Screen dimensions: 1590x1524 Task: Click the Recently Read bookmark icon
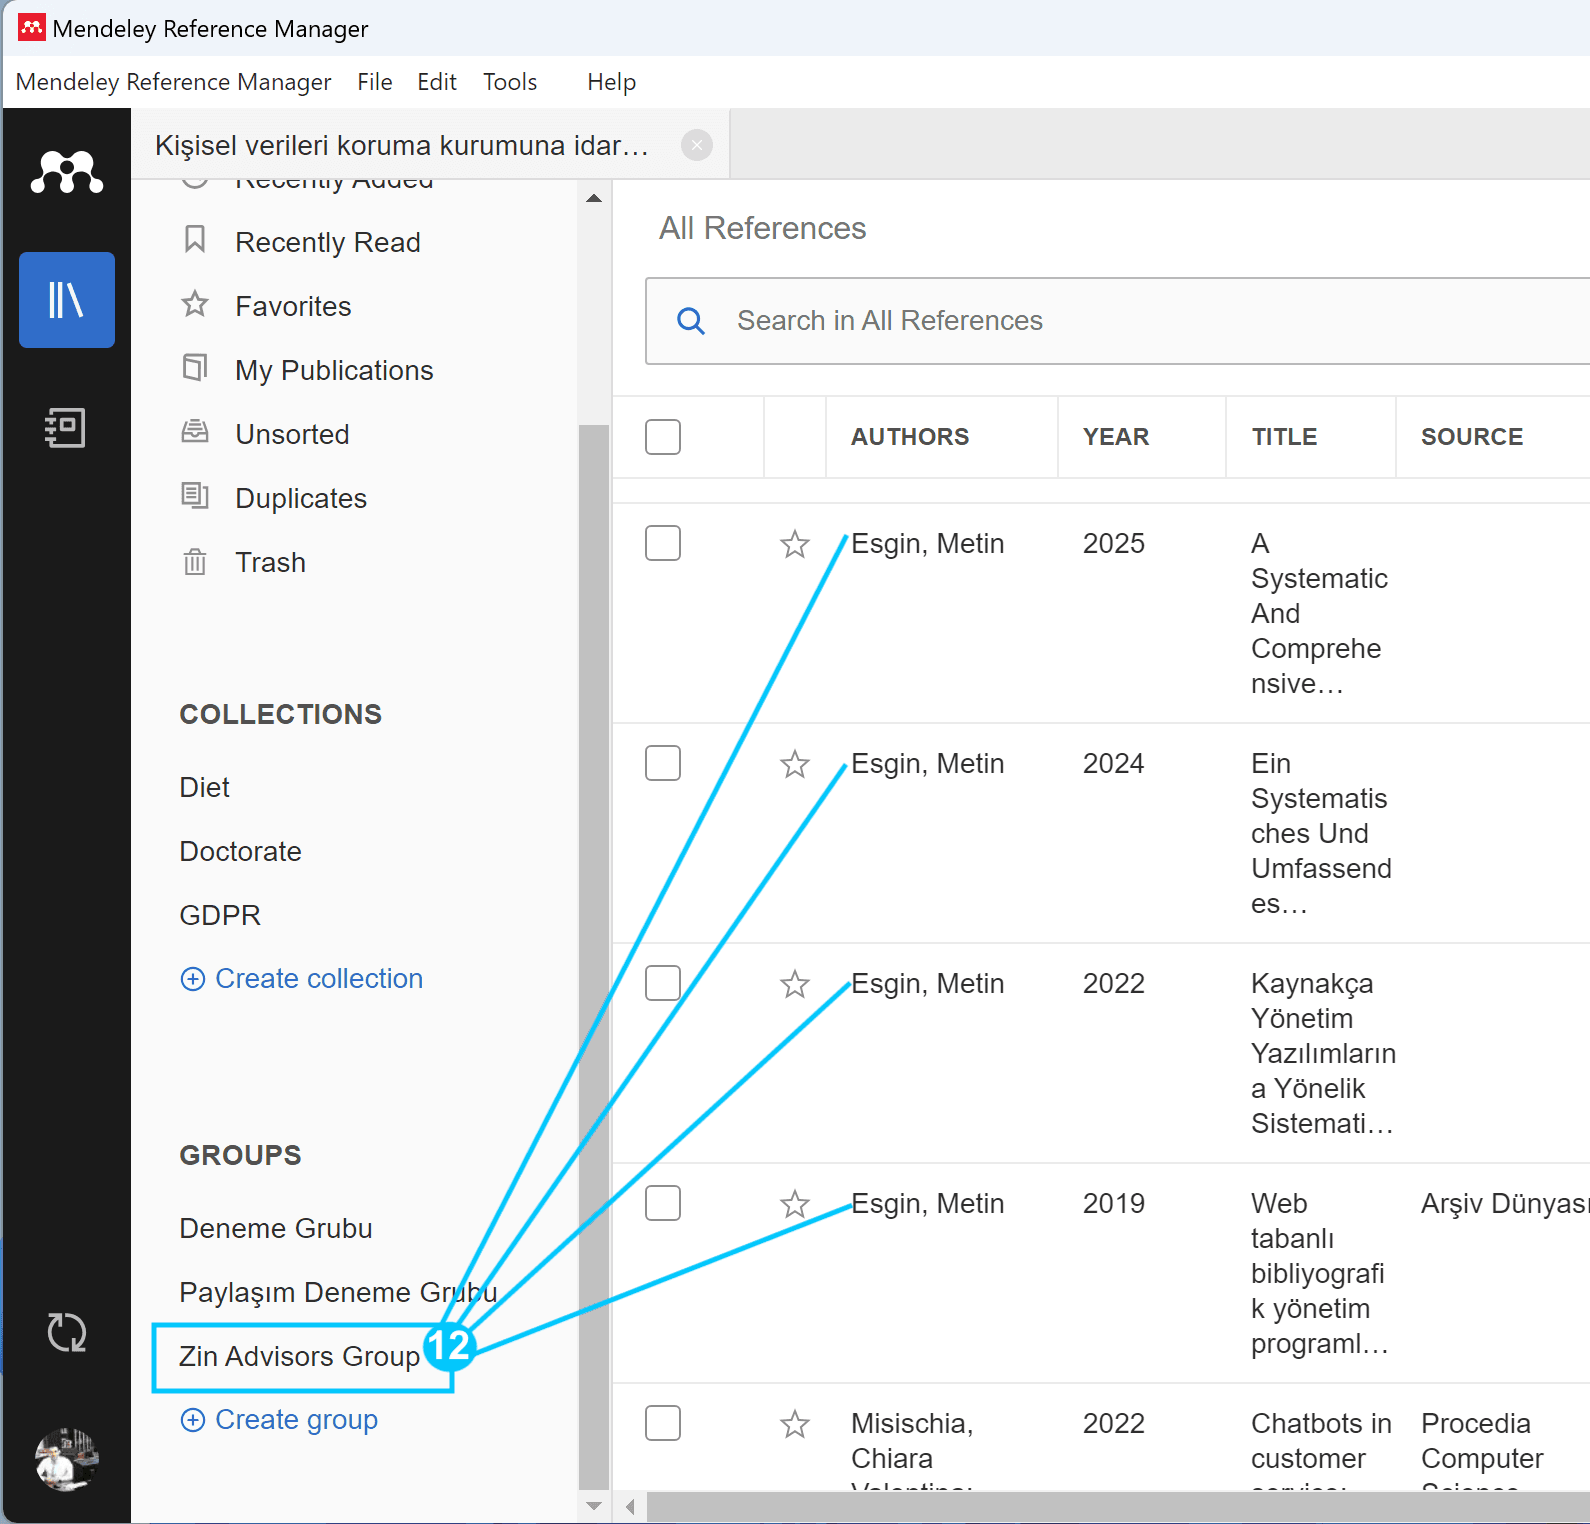point(195,240)
